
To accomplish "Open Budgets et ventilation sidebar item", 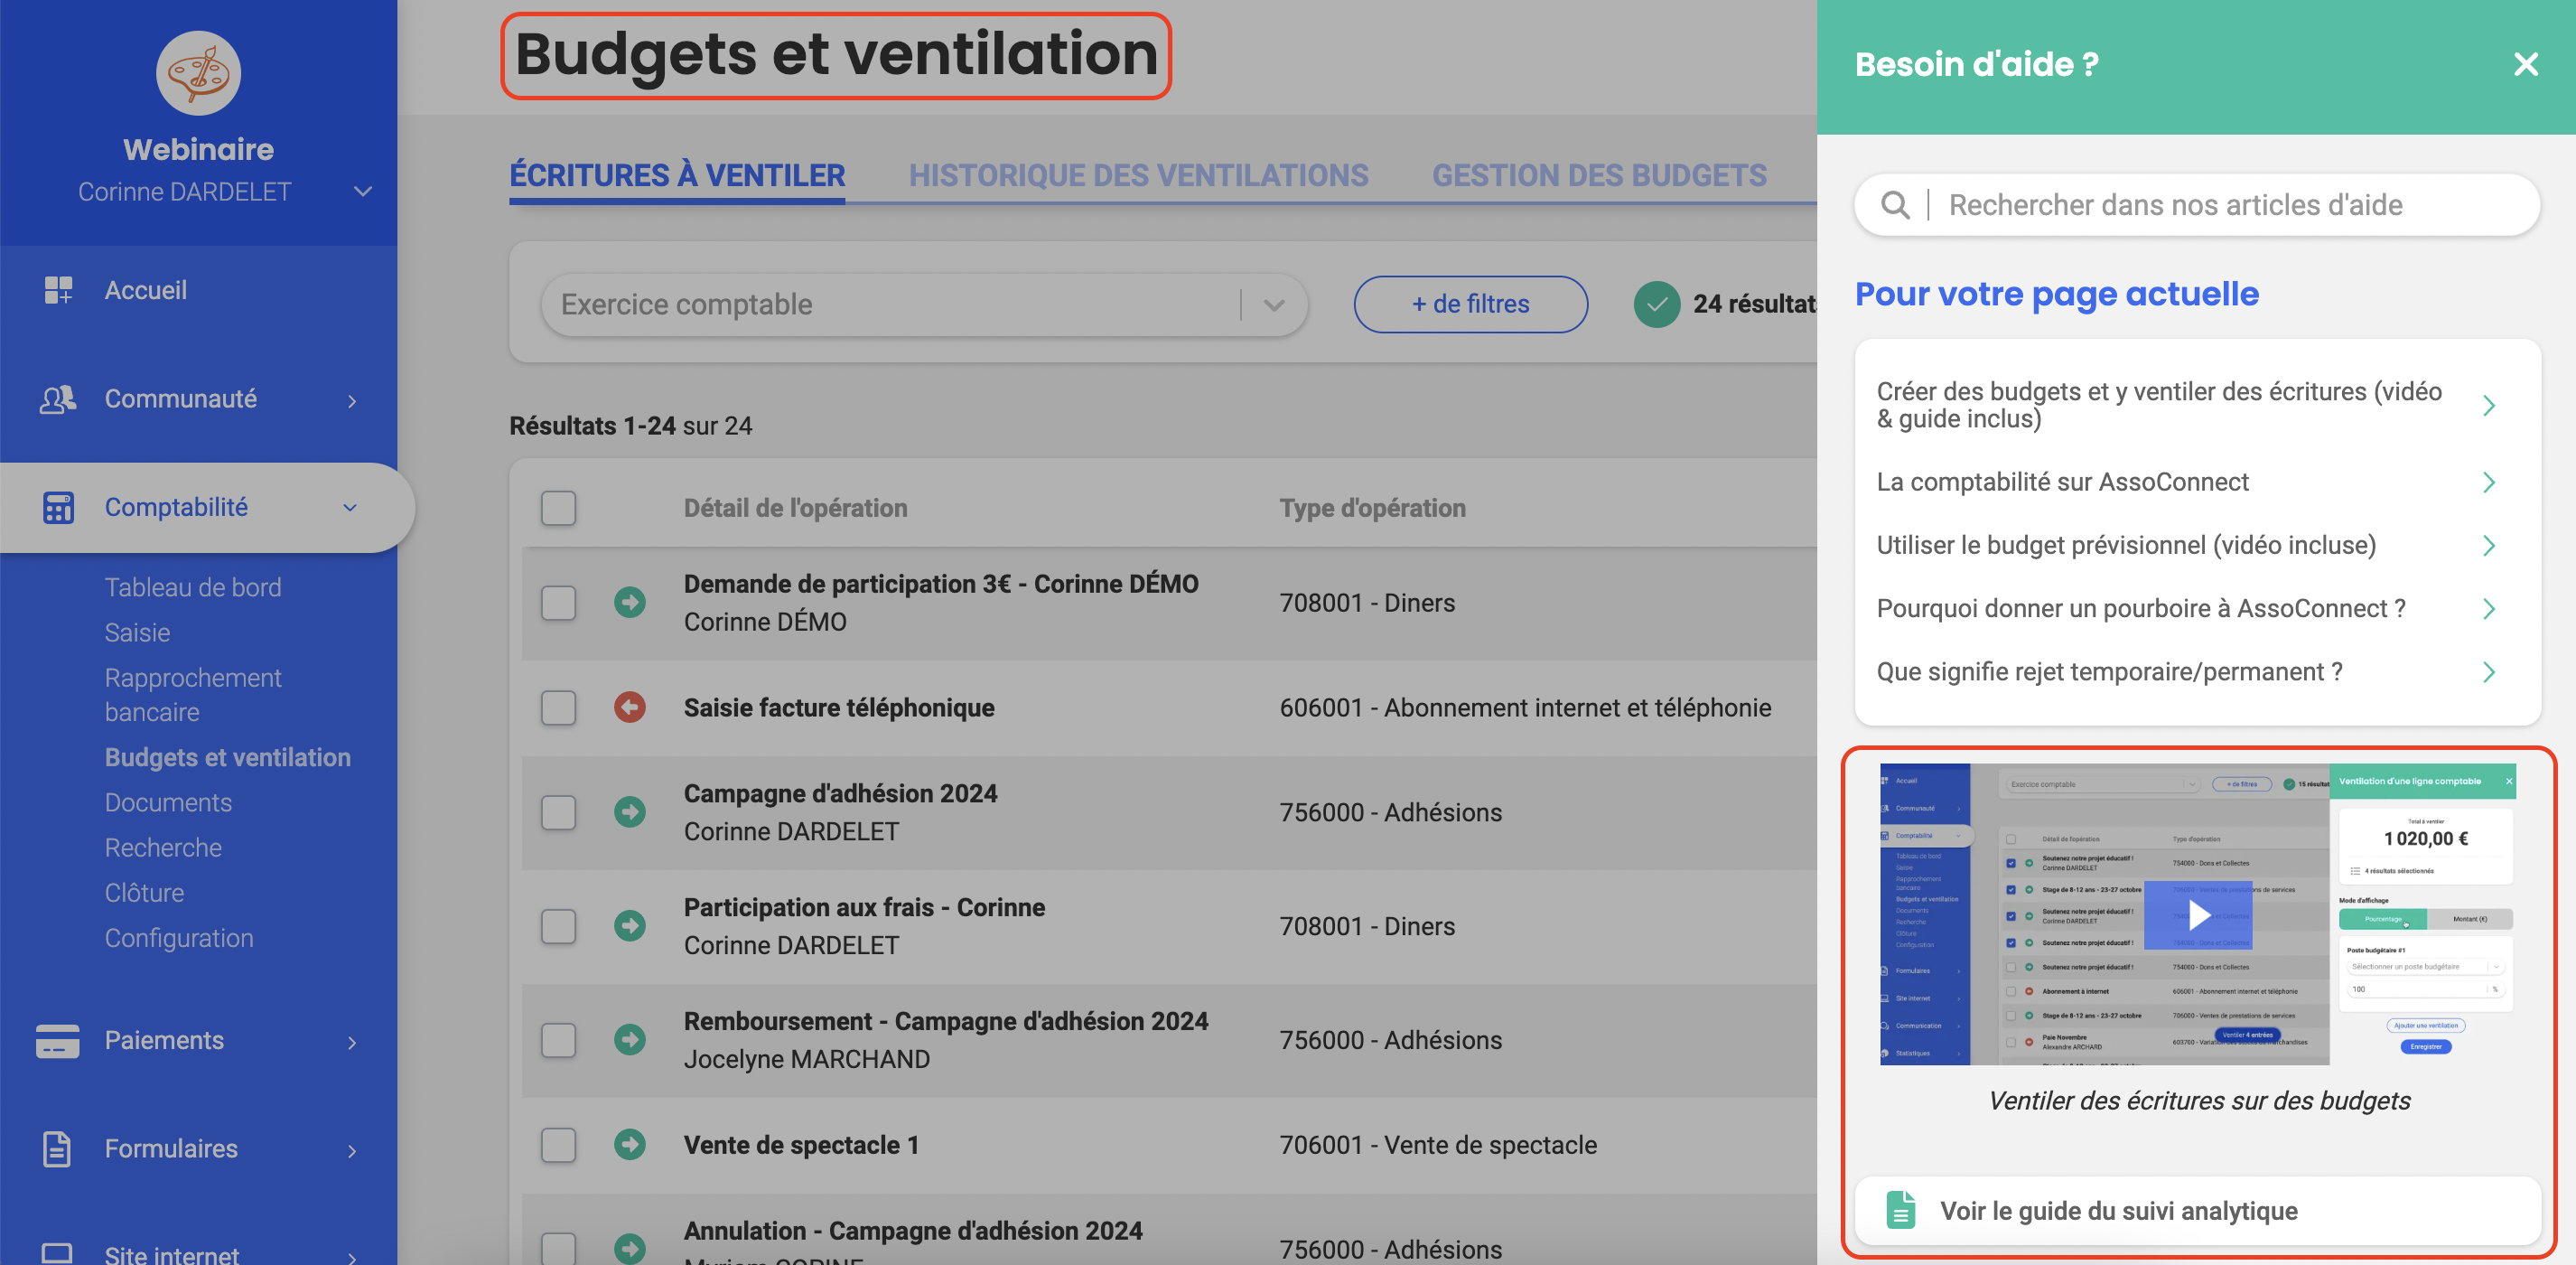I will tap(227, 757).
